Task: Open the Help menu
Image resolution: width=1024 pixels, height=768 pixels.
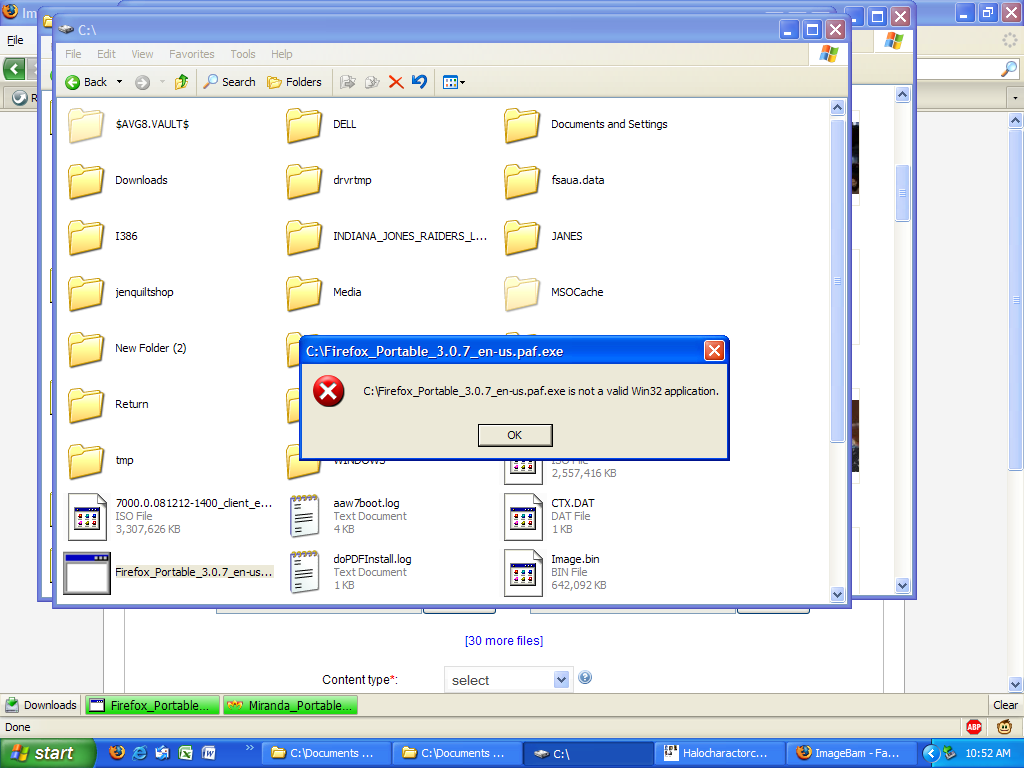Action: pyautogui.click(x=281, y=54)
